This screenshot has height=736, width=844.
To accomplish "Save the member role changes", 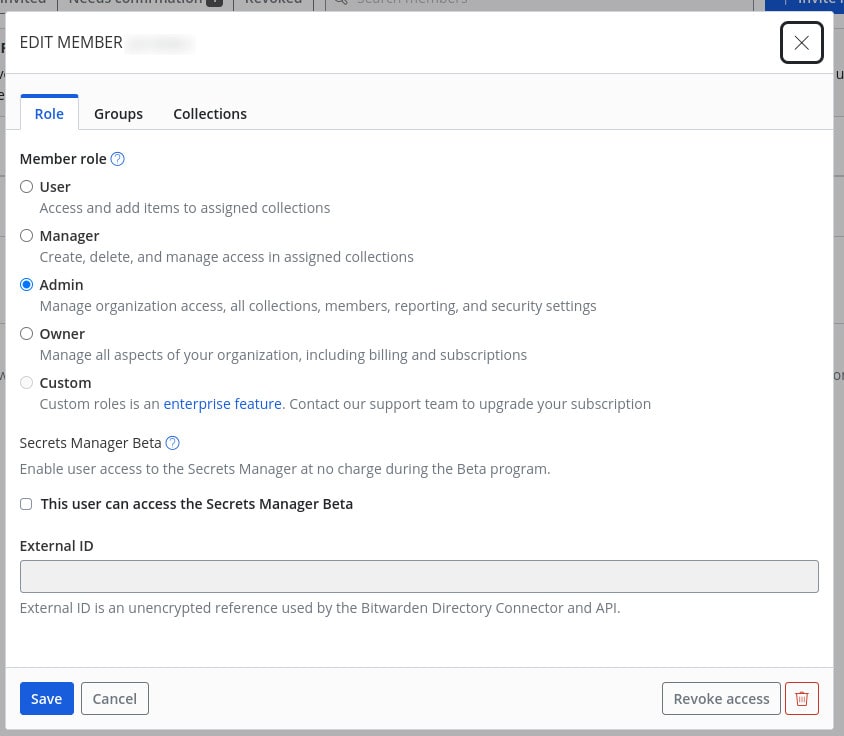I will 46,698.
